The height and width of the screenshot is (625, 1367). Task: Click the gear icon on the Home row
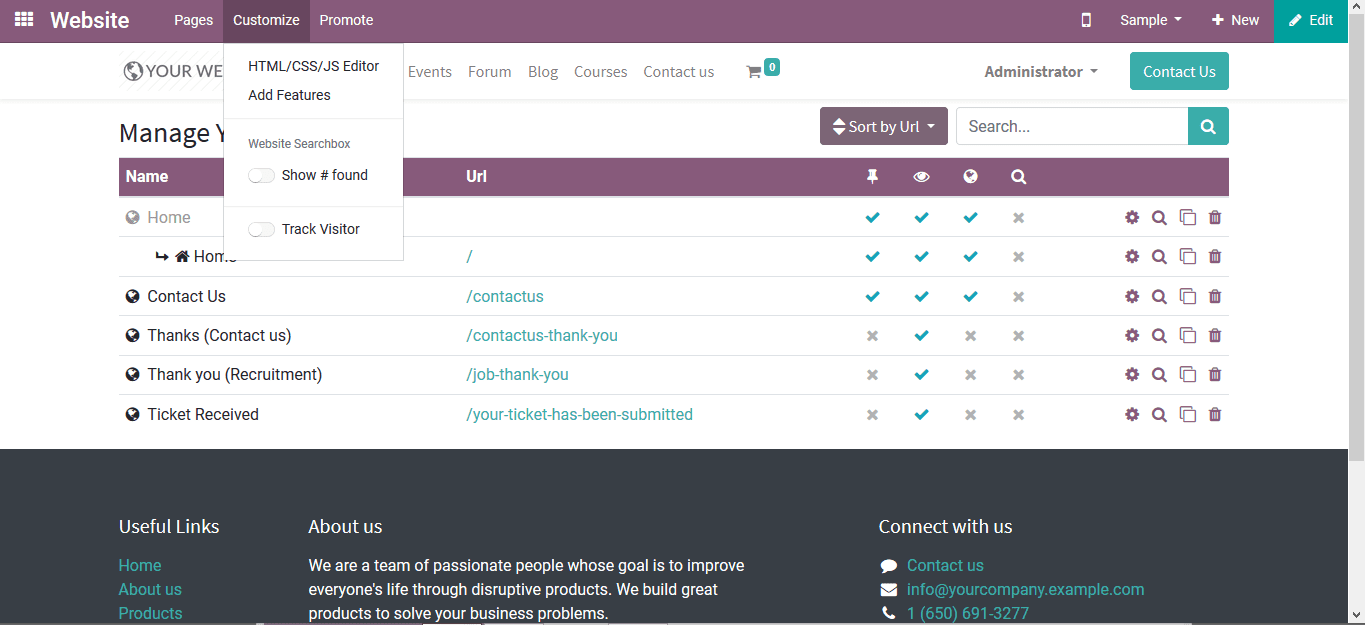pyautogui.click(x=1131, y=217)
